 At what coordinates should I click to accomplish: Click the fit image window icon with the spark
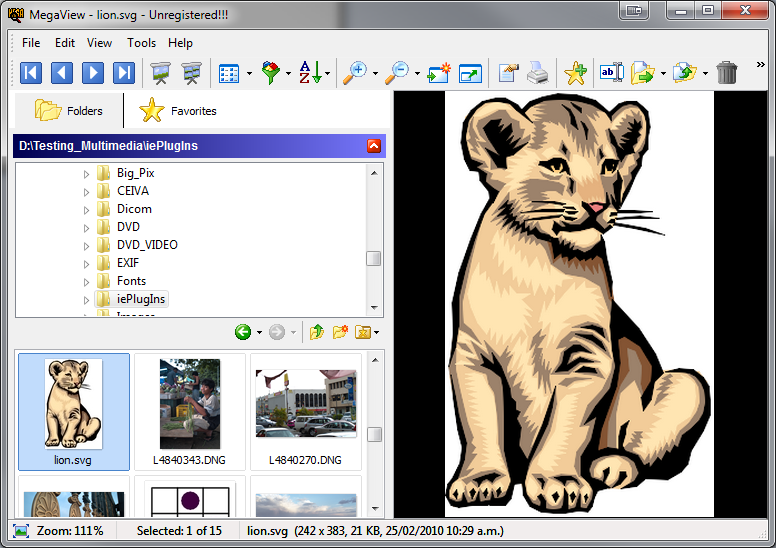[439, 73]
